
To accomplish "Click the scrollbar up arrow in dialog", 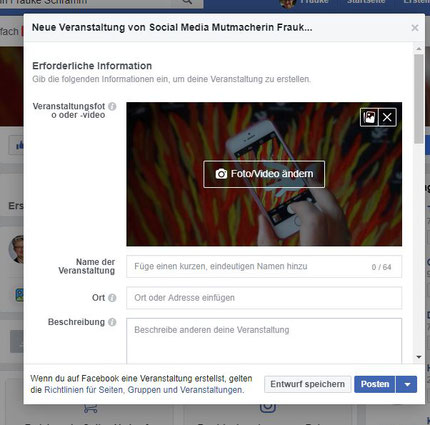I will (419, 49).
